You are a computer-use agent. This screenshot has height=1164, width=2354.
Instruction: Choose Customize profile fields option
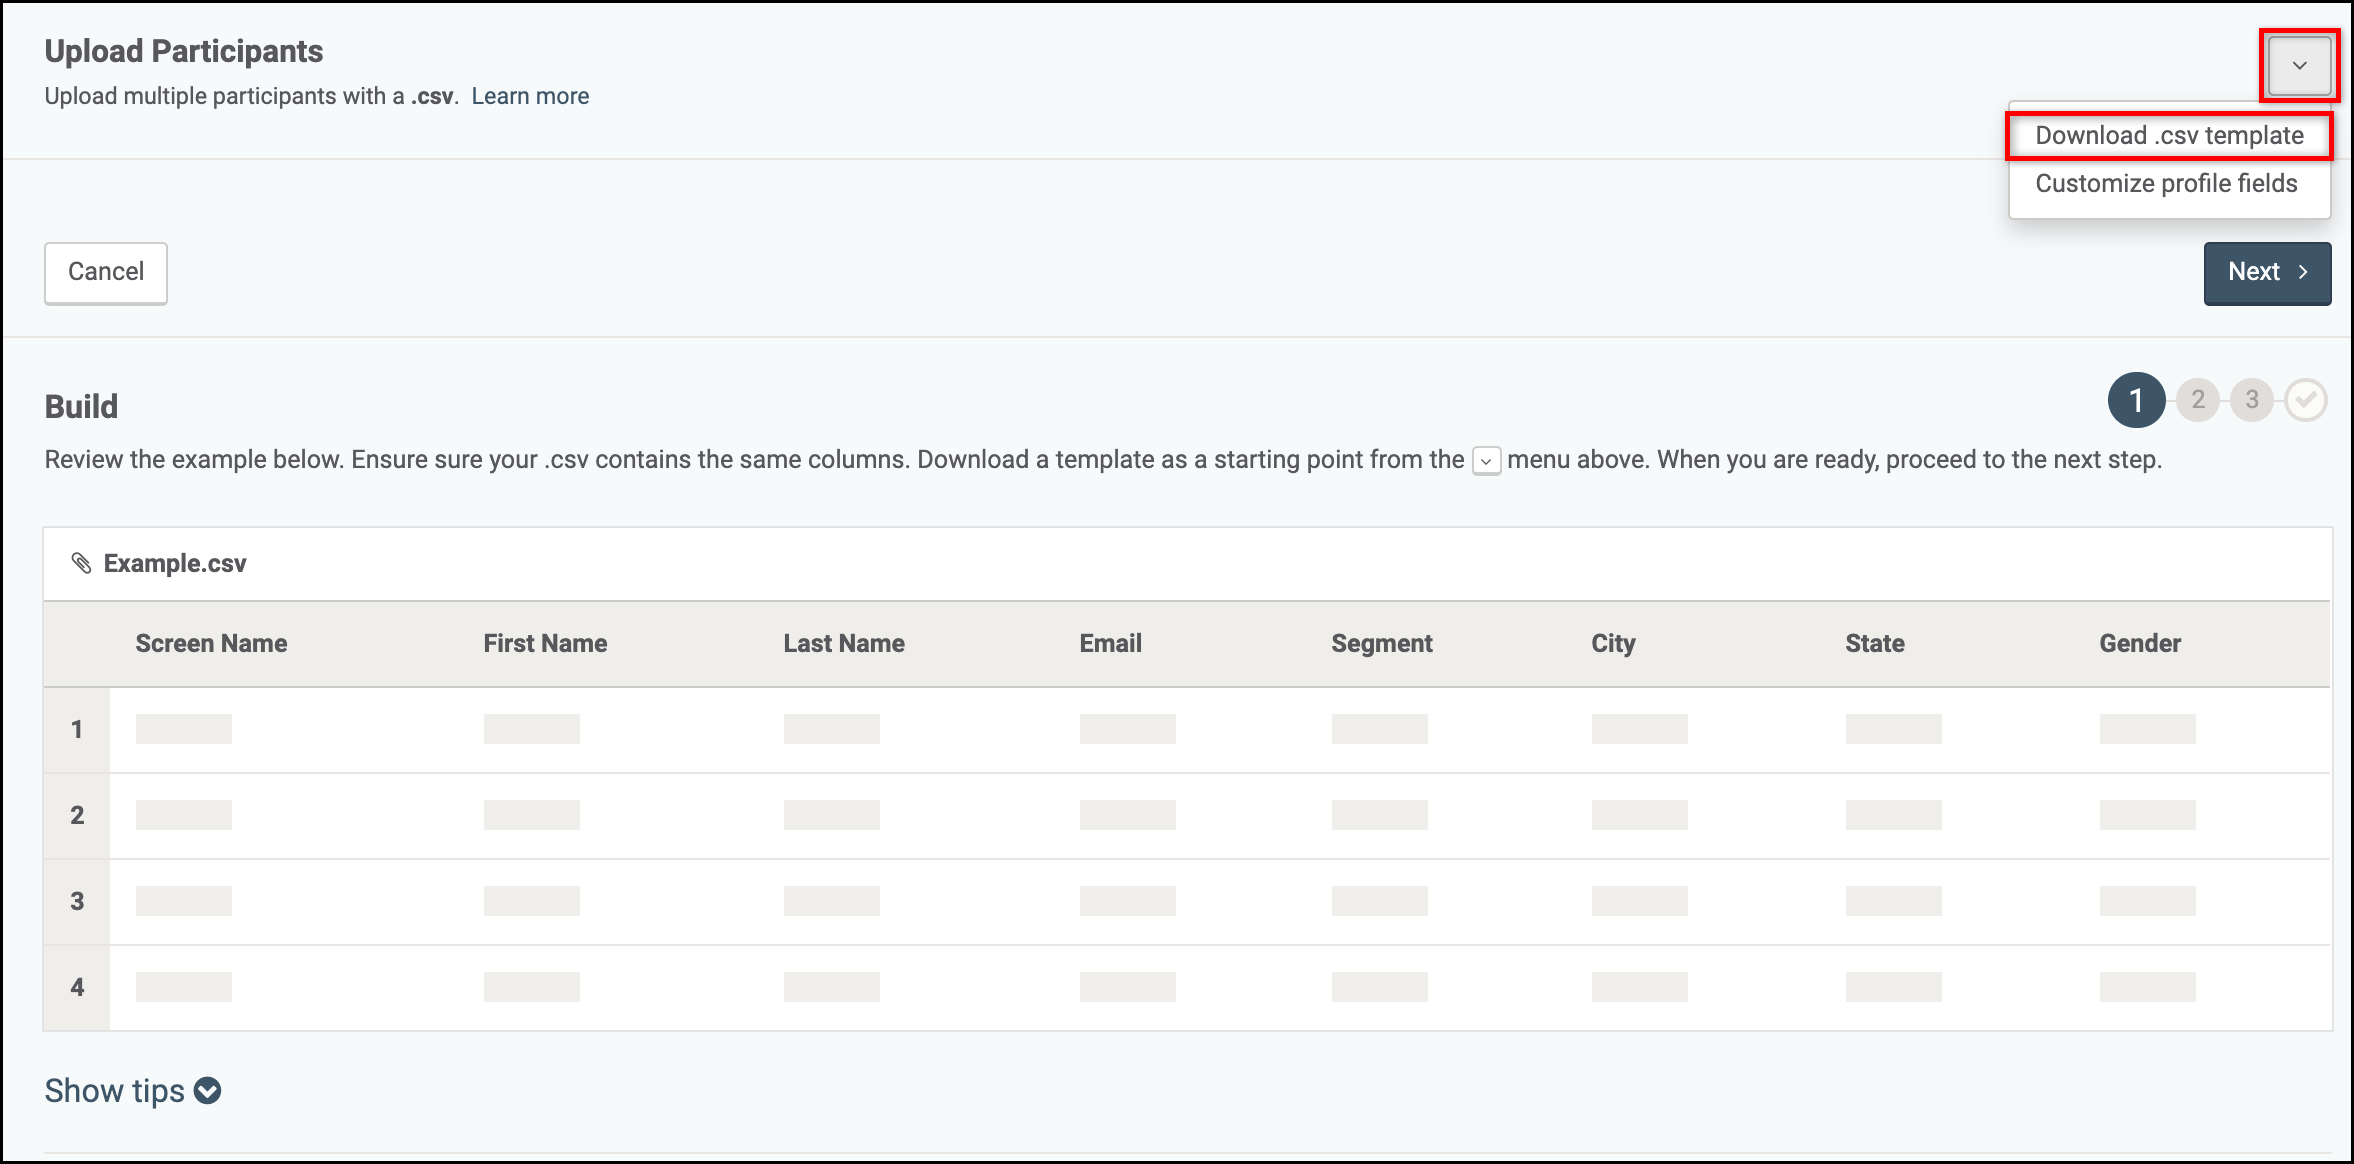2166,184
